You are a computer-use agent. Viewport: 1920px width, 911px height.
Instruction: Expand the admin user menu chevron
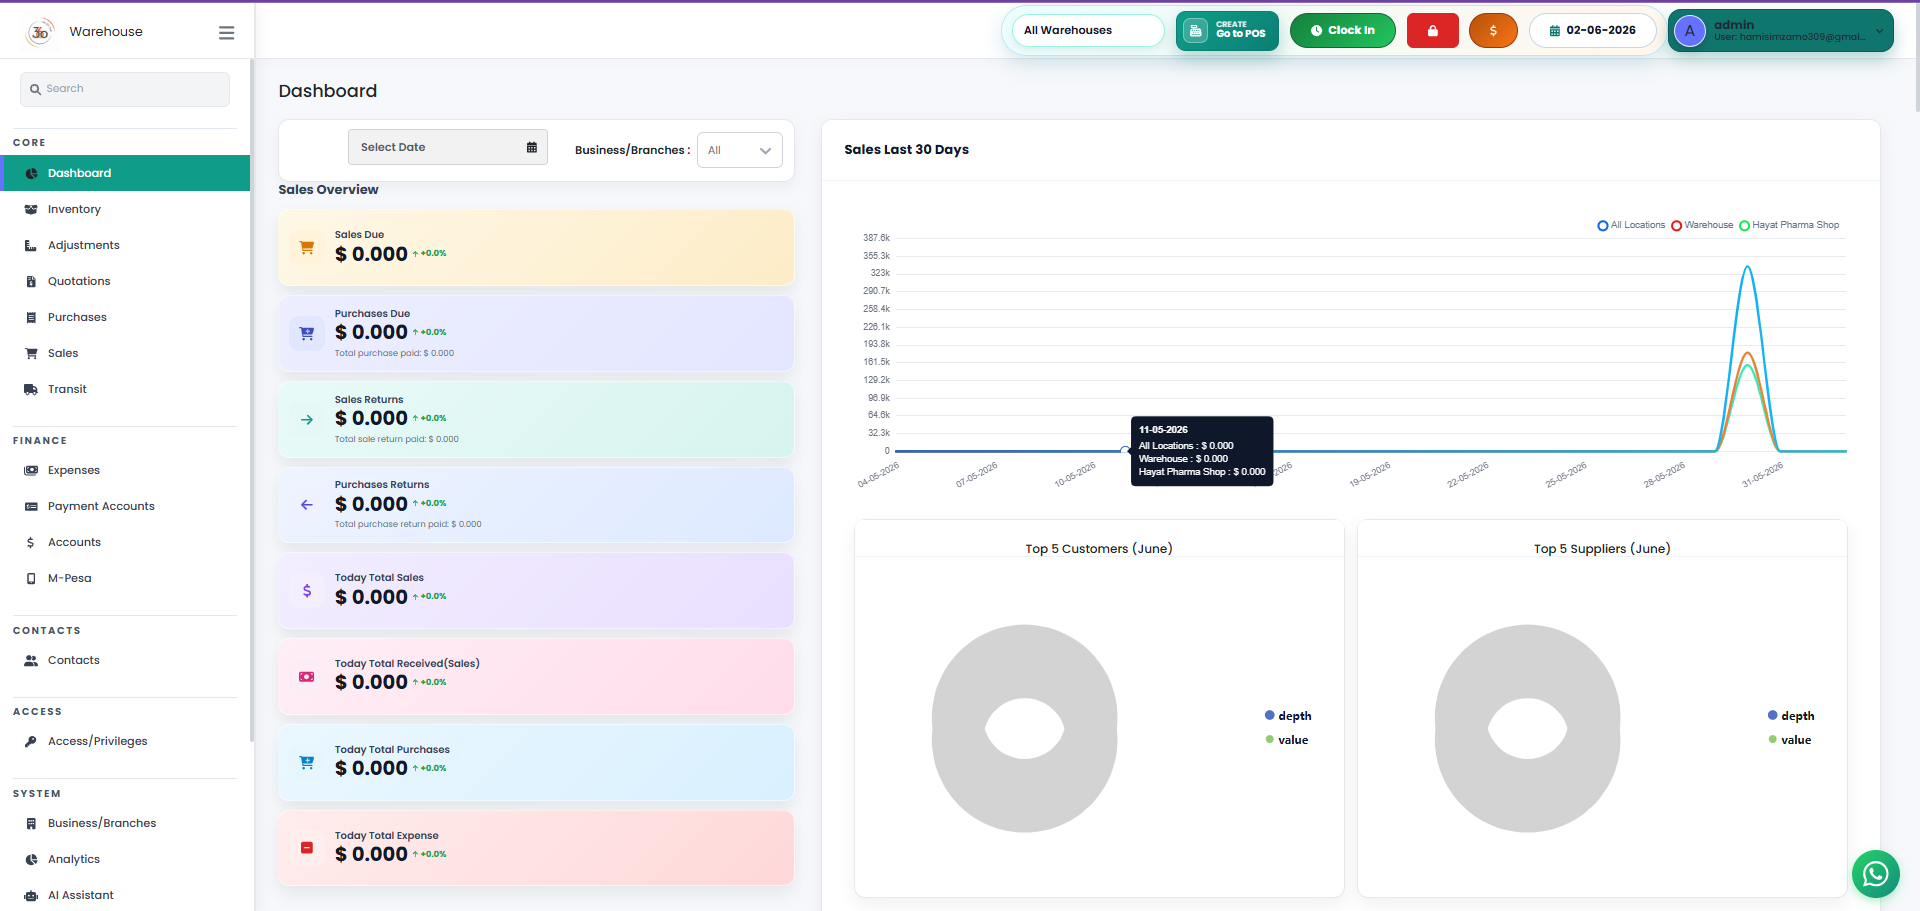pyautogui.click(x=1879, y=31)
